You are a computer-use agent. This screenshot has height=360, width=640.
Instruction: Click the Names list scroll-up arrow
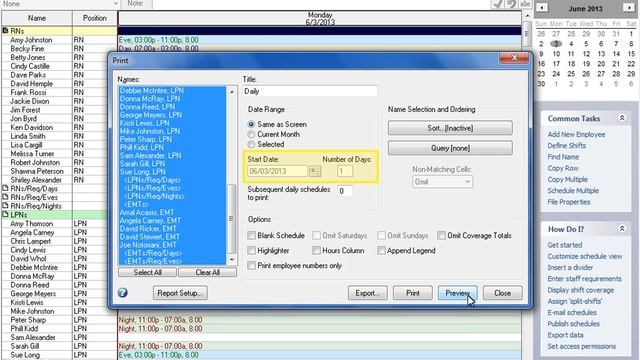[232, 91]
